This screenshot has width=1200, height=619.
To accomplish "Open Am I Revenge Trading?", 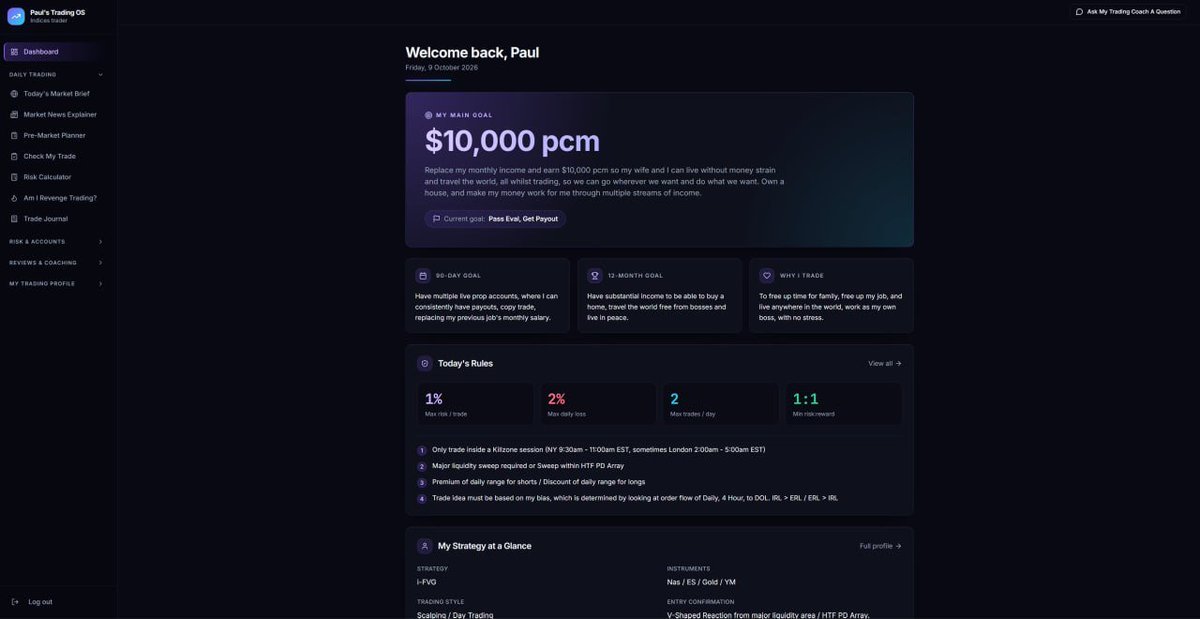I will click(58, 198).
